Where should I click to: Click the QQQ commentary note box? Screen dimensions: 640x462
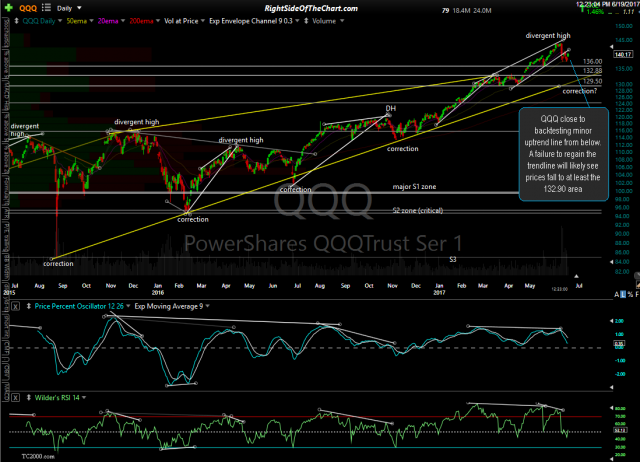563,154
